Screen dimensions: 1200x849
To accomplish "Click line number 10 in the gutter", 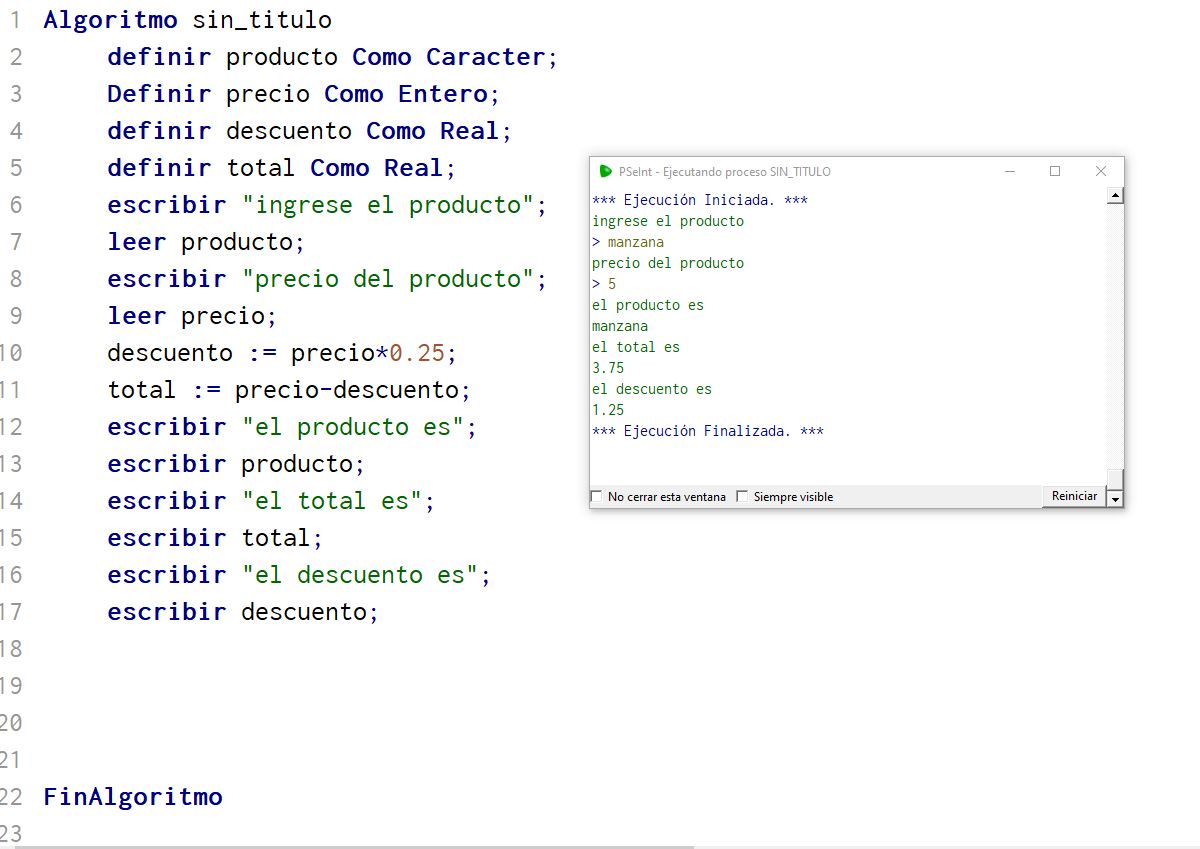I will 12,353.
